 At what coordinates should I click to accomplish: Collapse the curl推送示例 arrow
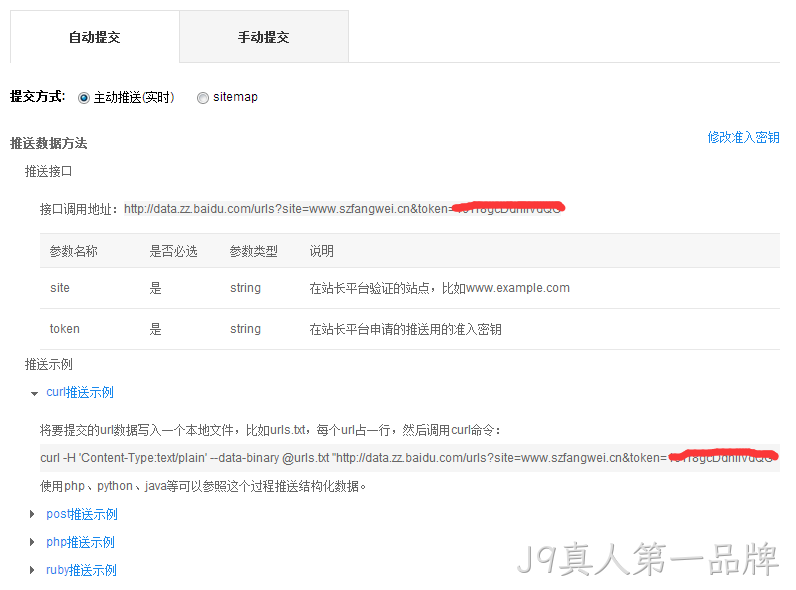pos(34,393)
